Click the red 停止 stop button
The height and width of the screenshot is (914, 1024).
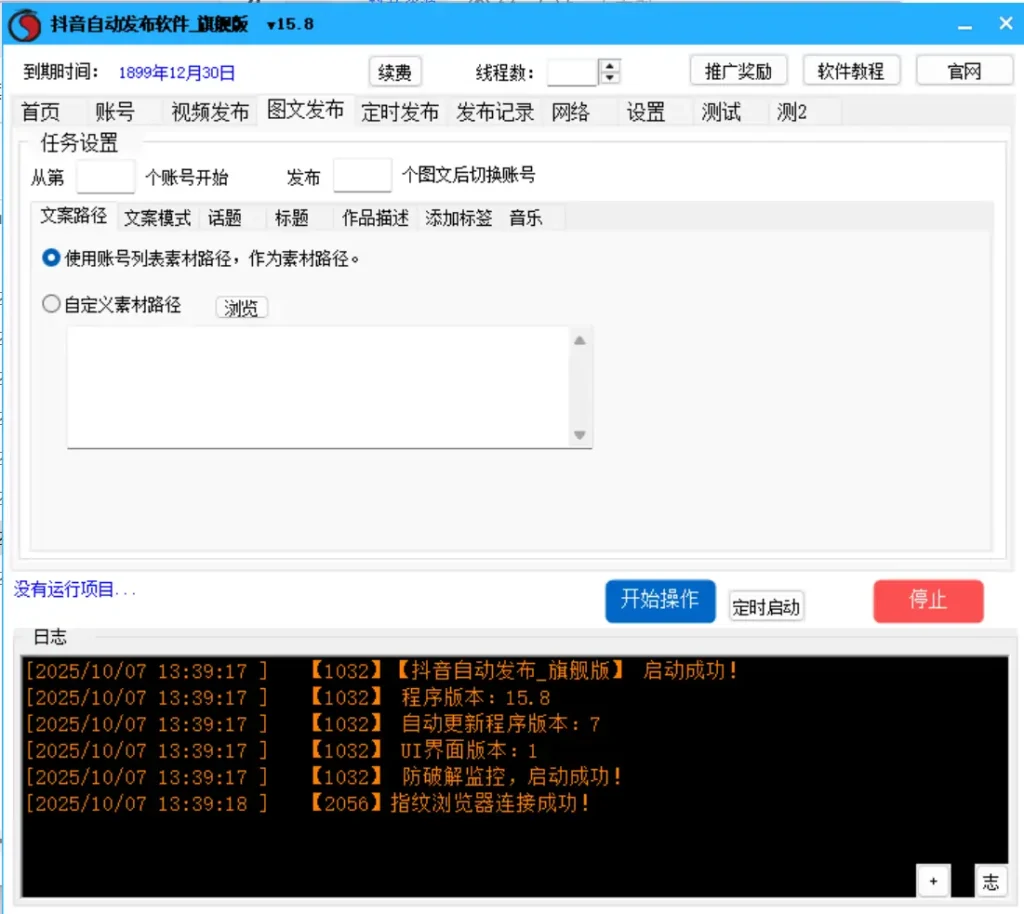click(x=927, y=601)
